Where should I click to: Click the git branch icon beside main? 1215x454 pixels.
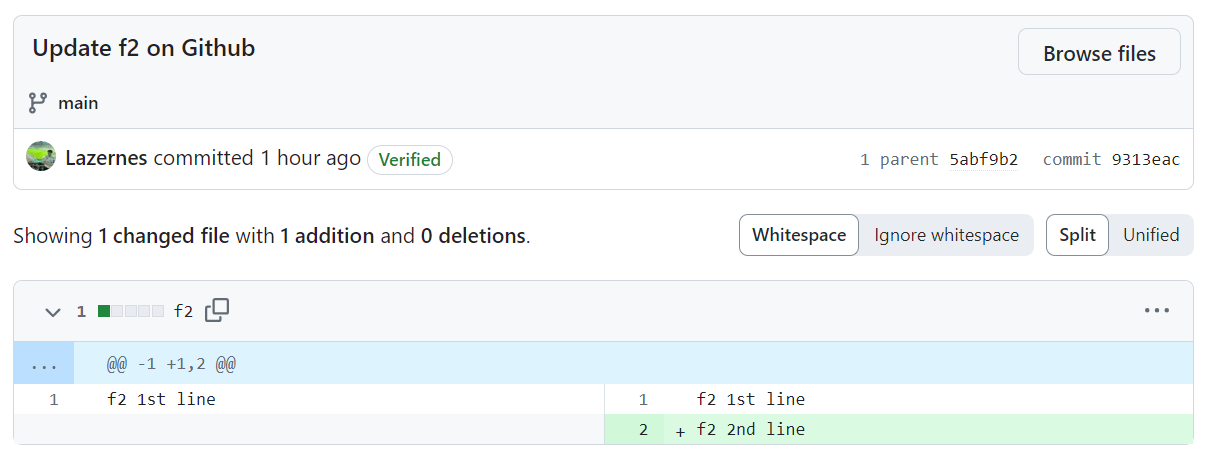point(38,102)
